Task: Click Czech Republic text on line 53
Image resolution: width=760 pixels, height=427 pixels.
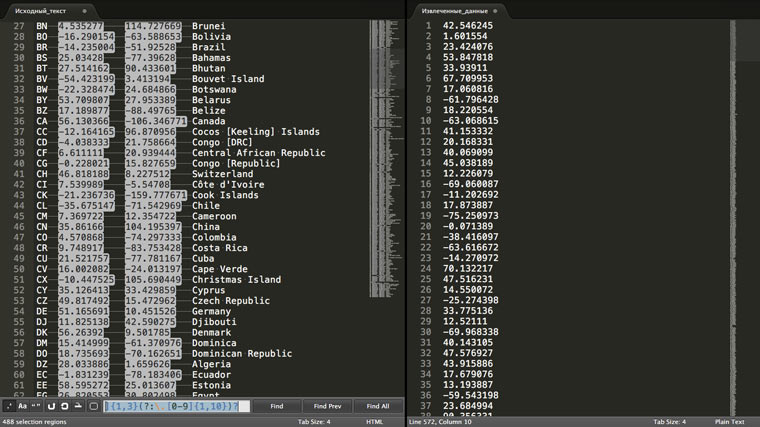Action: [231, 301]
